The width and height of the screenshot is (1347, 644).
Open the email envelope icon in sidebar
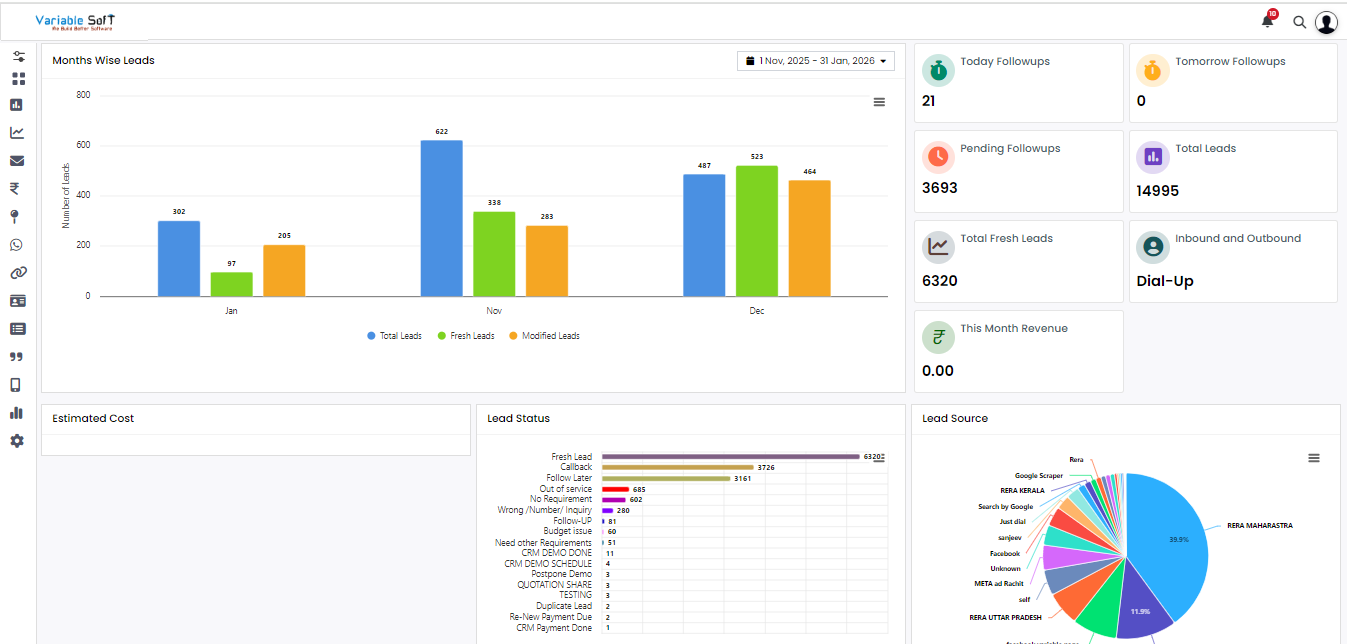pos(17,160)
